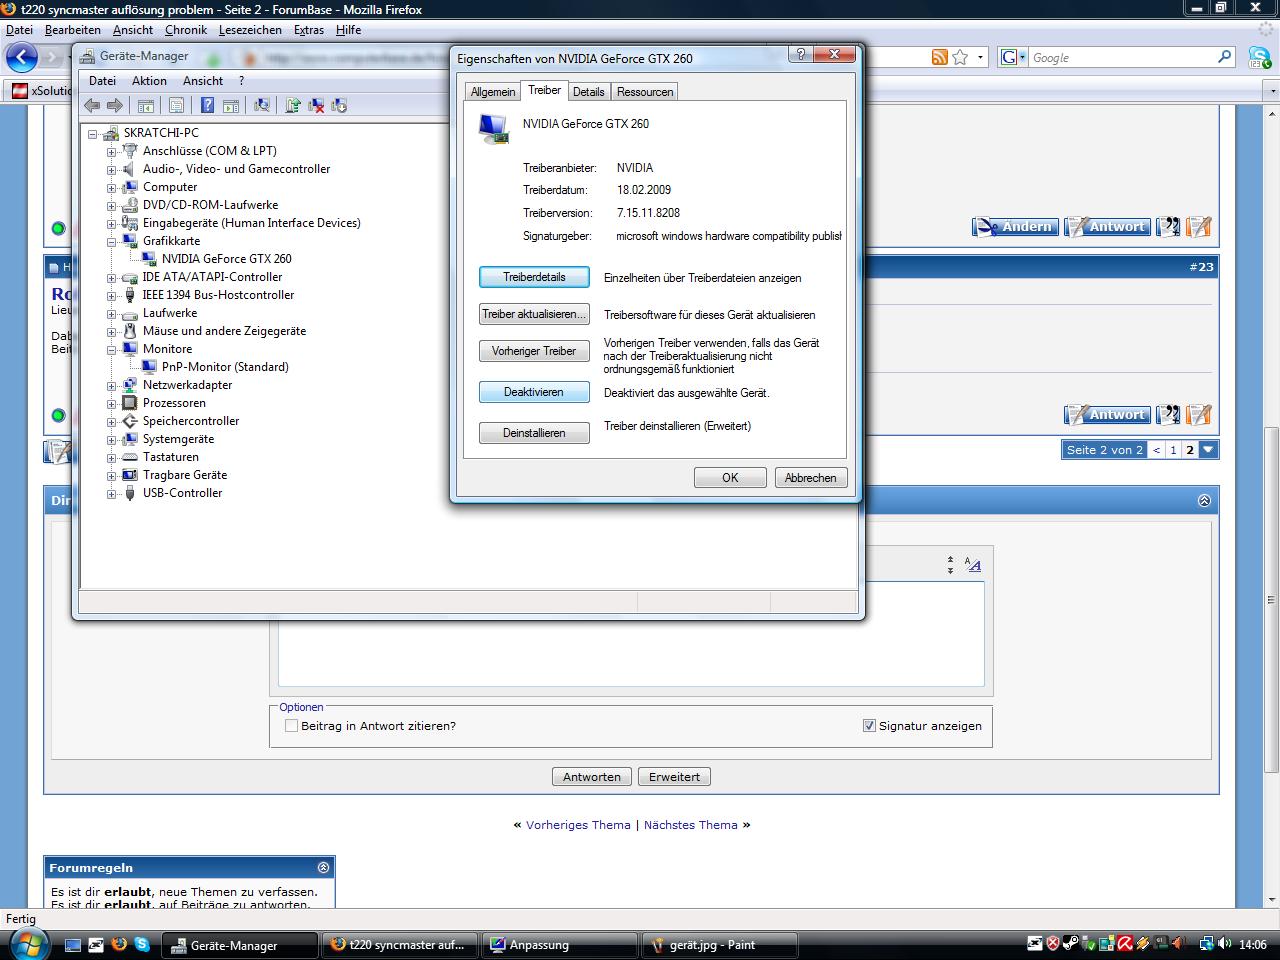Click Abbrechen in properties dialog
Image resolution: width=1280 pixels, height=960 pixels.
click(x=811, y=478)
